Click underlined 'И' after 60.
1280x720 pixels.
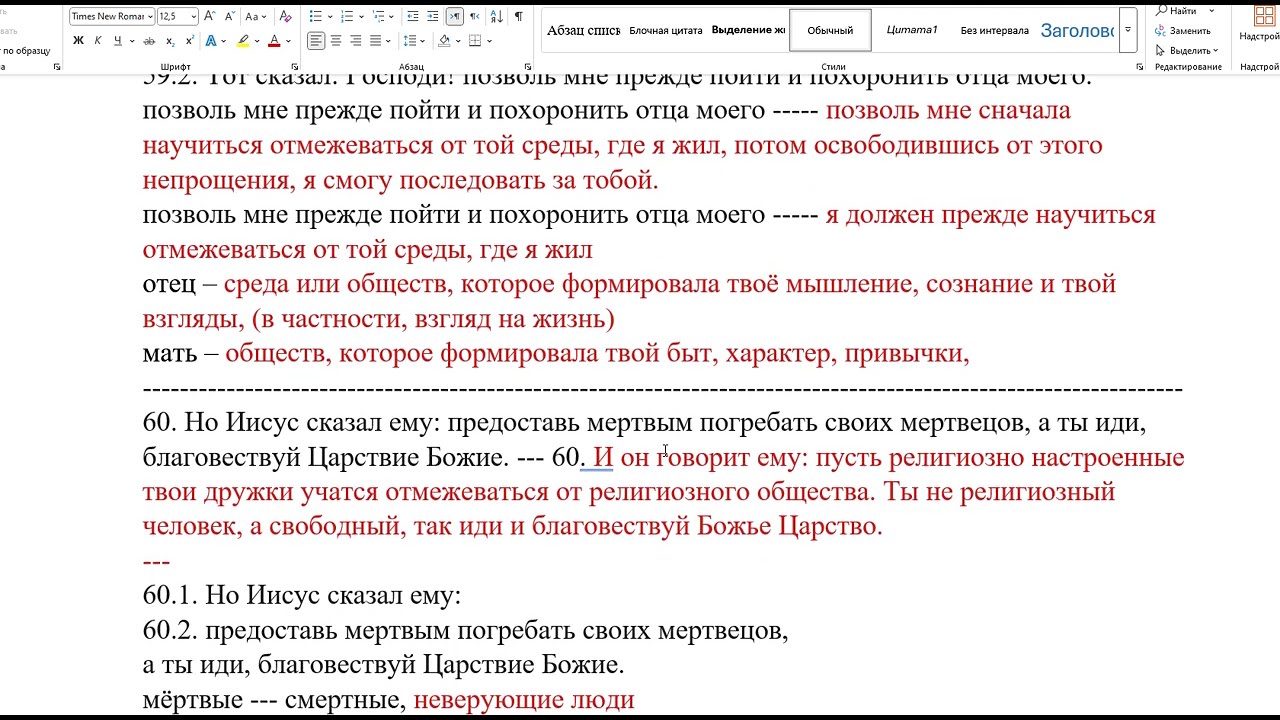[603, 458]
